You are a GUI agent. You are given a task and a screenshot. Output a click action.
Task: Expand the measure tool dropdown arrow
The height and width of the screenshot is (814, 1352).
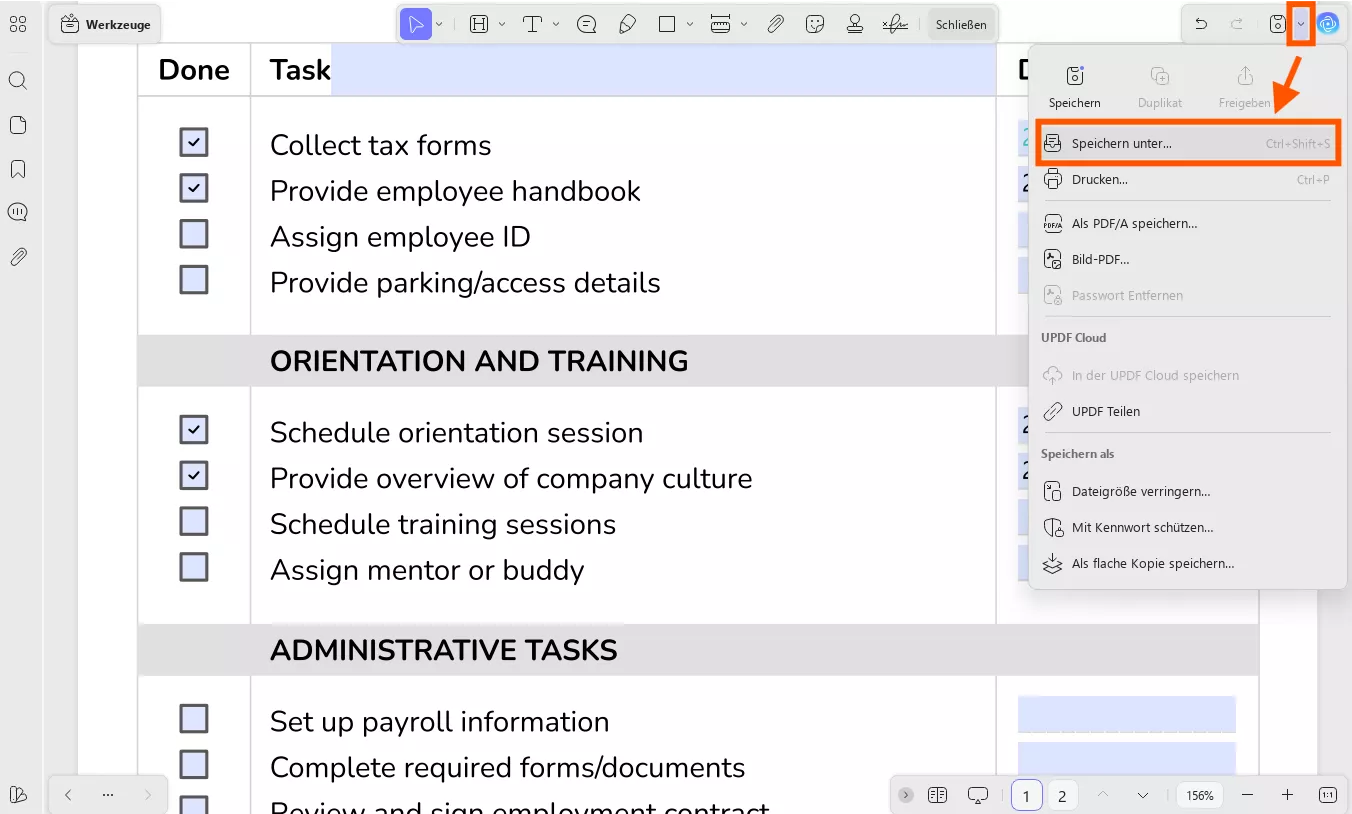pyautogui.click(x=744, y=25)
